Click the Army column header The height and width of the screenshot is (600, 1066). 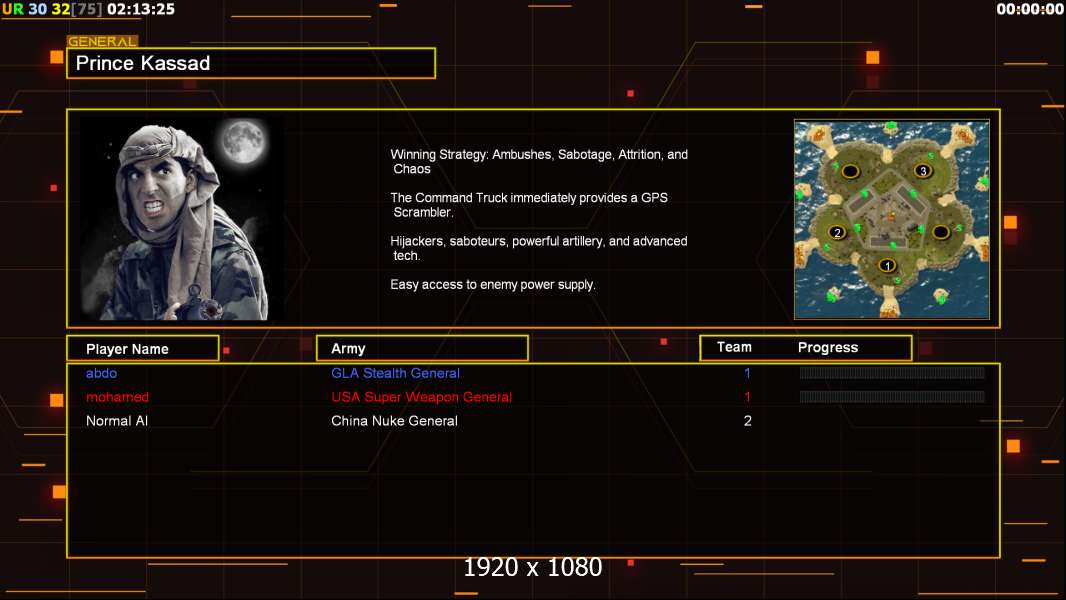pos(422,349)
